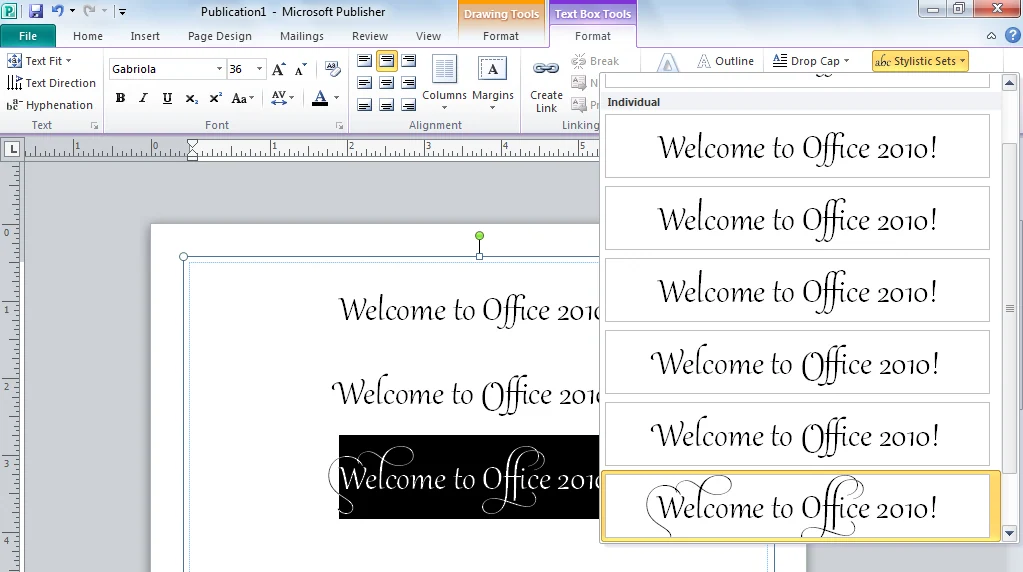Click Shrink Font icon
The height and width of the screenshot is (572, 1023).
(x=301, y=69)
